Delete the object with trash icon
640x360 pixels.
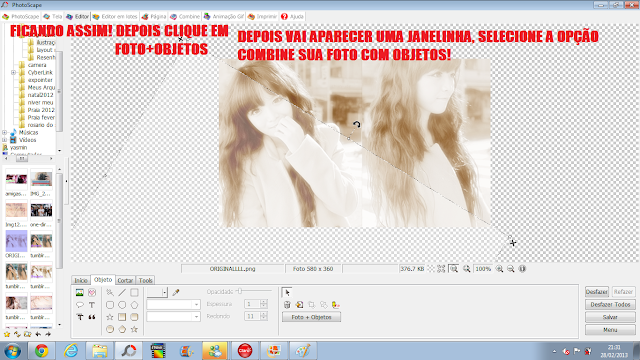(x=287, y=305)
